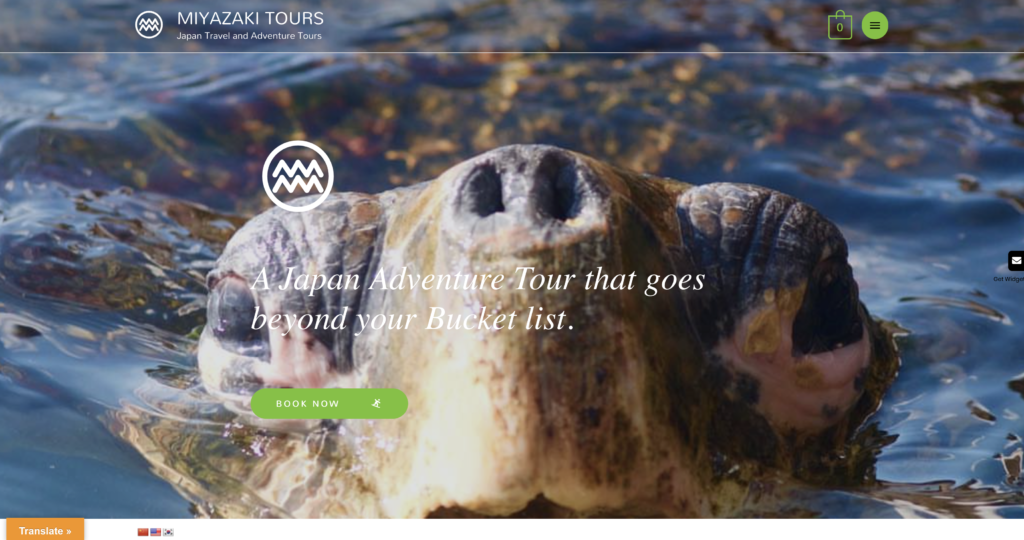Open the green hamburger menu button
The width and height of the screenshot is (1024, 540).
874,25
